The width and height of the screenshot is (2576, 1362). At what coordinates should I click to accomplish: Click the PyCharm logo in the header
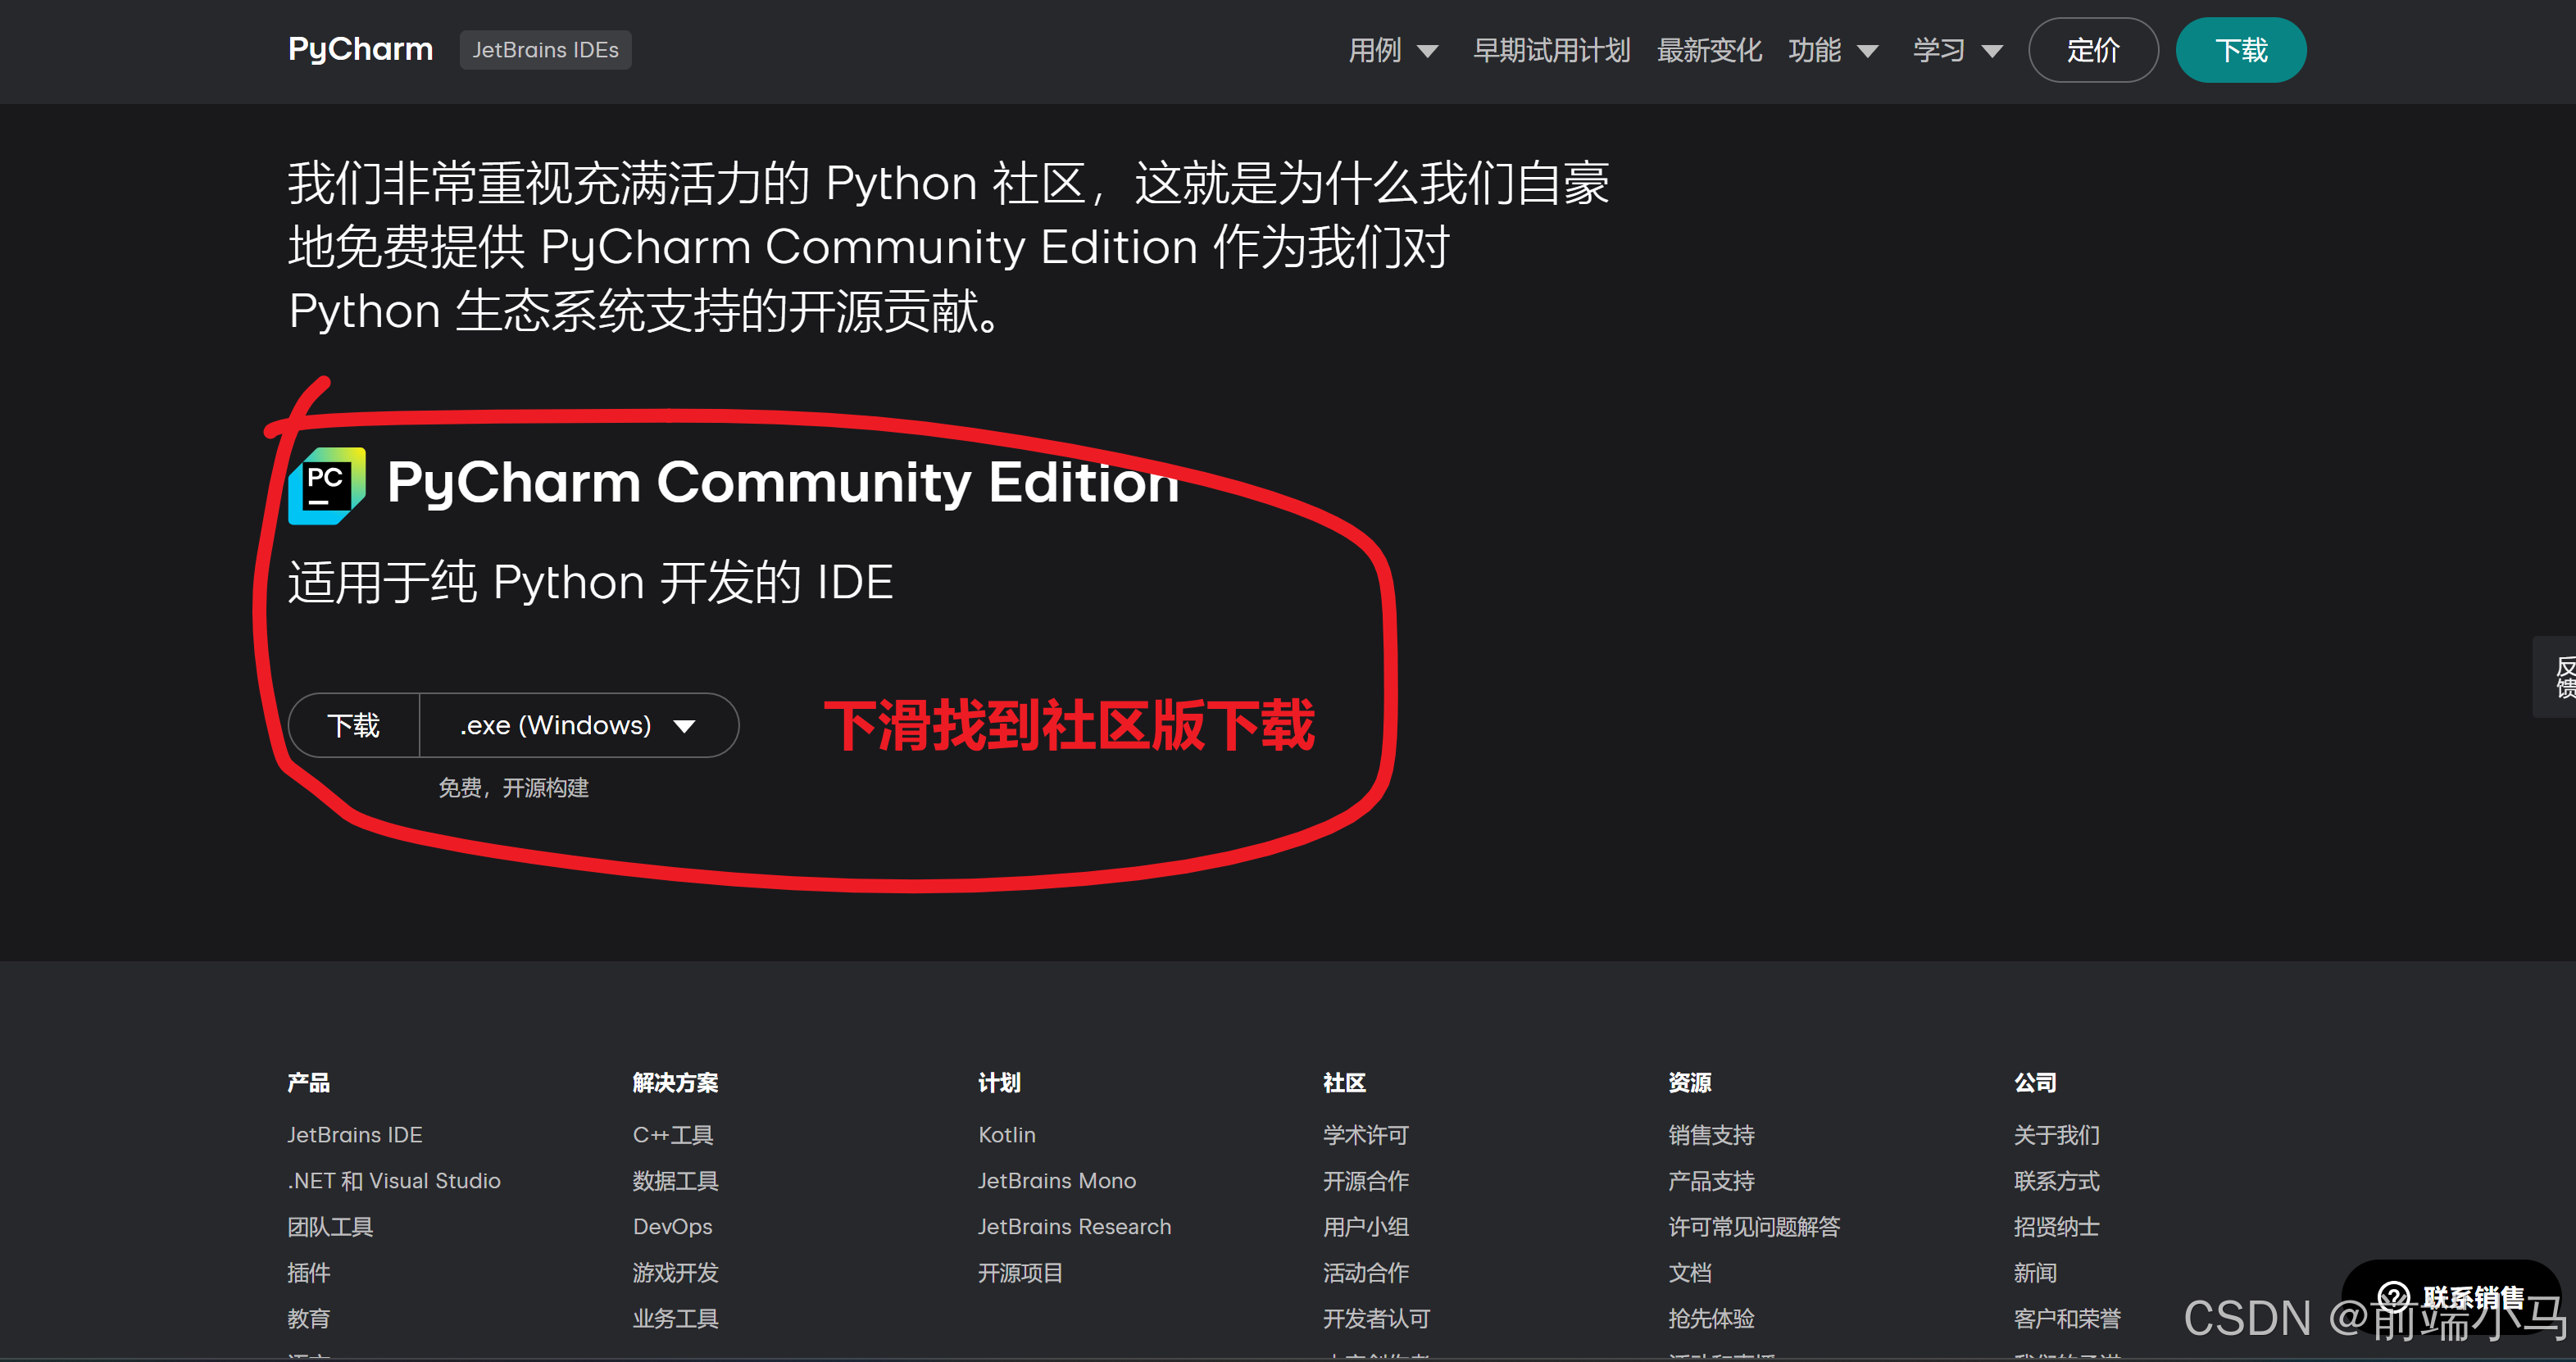click(x=360, y=49)
